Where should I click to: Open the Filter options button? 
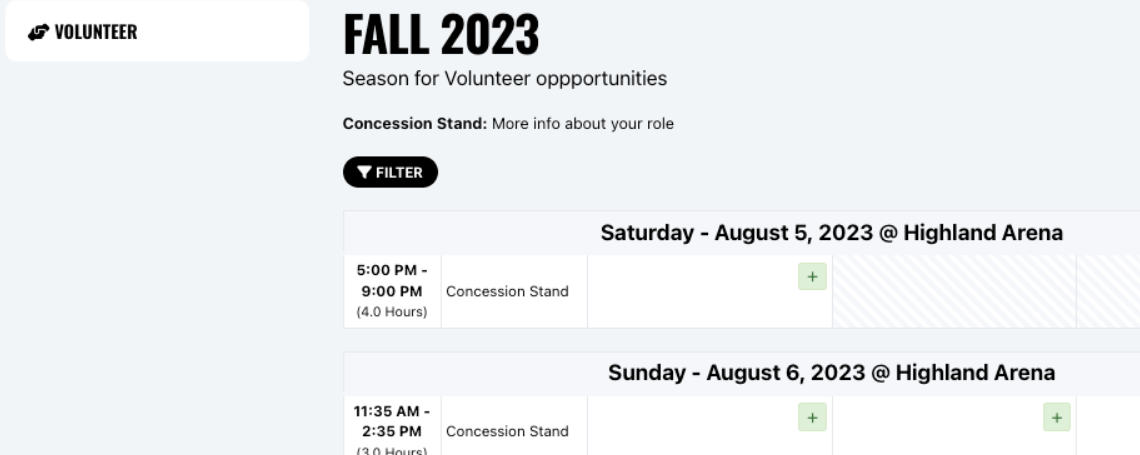390,172
